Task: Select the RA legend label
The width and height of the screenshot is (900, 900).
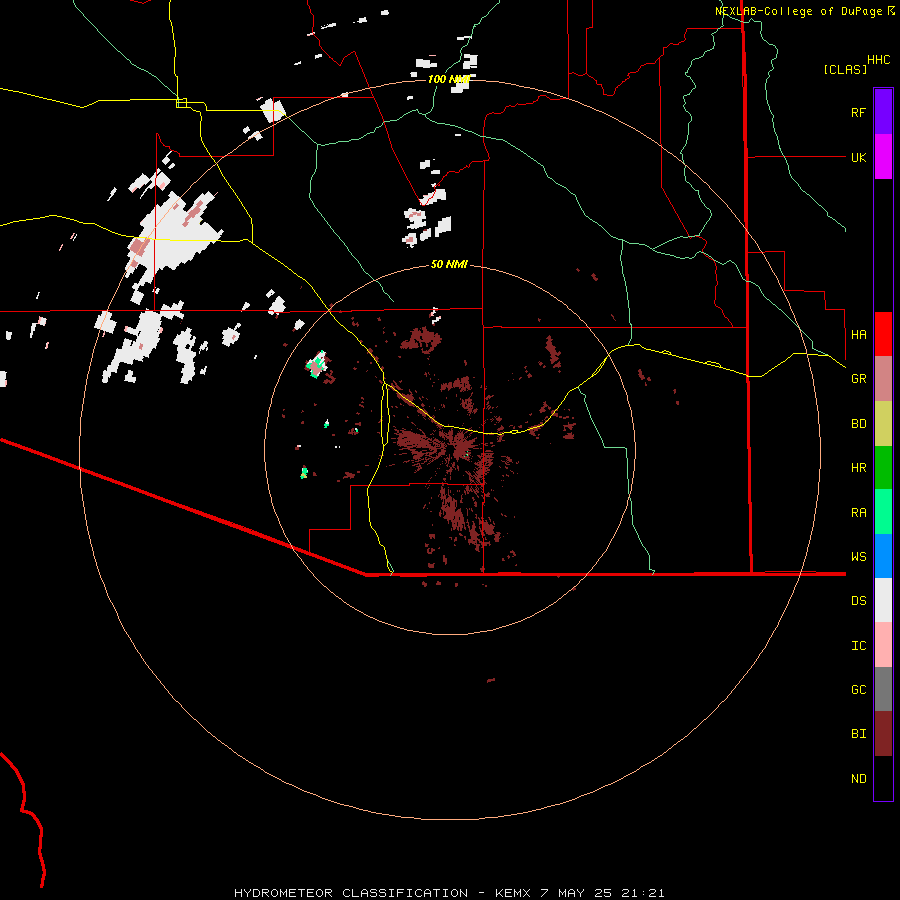Action: (858, 513)
